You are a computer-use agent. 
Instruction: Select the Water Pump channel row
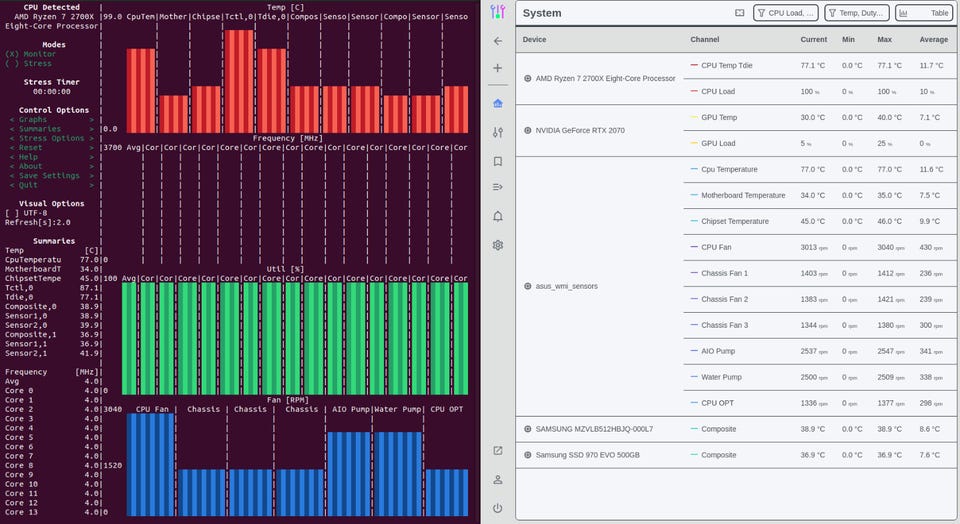click(820, 377)
